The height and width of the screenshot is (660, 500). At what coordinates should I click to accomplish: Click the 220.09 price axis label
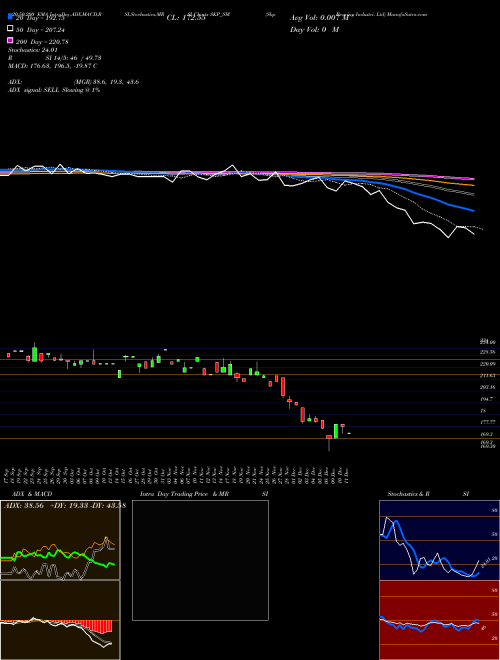[x=487, y=364]
